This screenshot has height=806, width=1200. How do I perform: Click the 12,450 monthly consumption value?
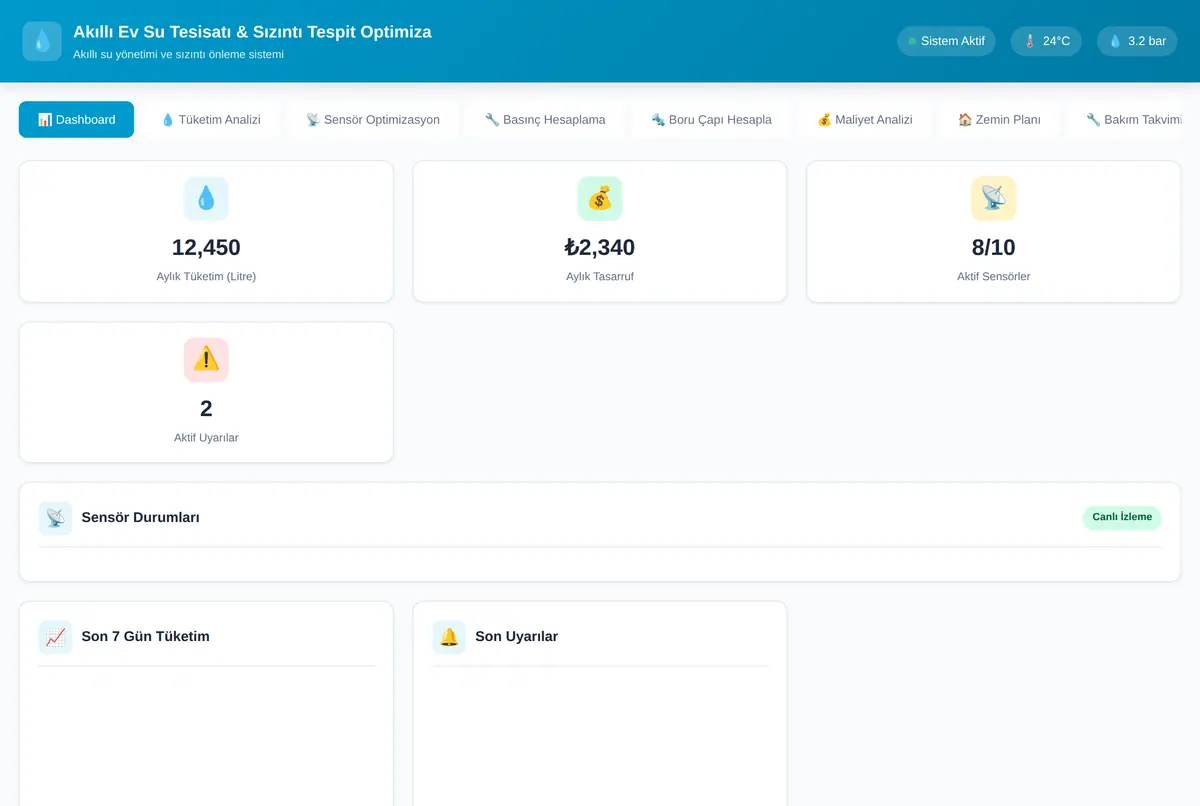point(206,247)
